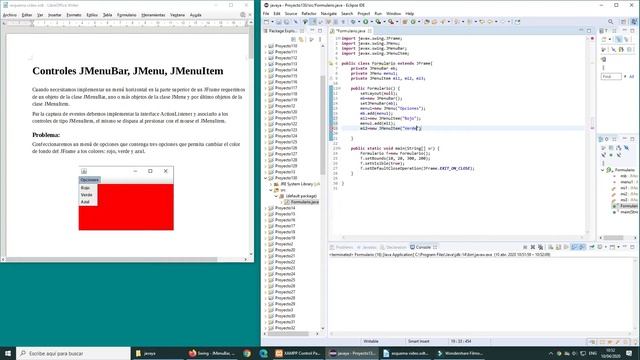This screenshot has height=360, width=640.
Task: Open dropdown next to Run button
Action: (371, 22)
